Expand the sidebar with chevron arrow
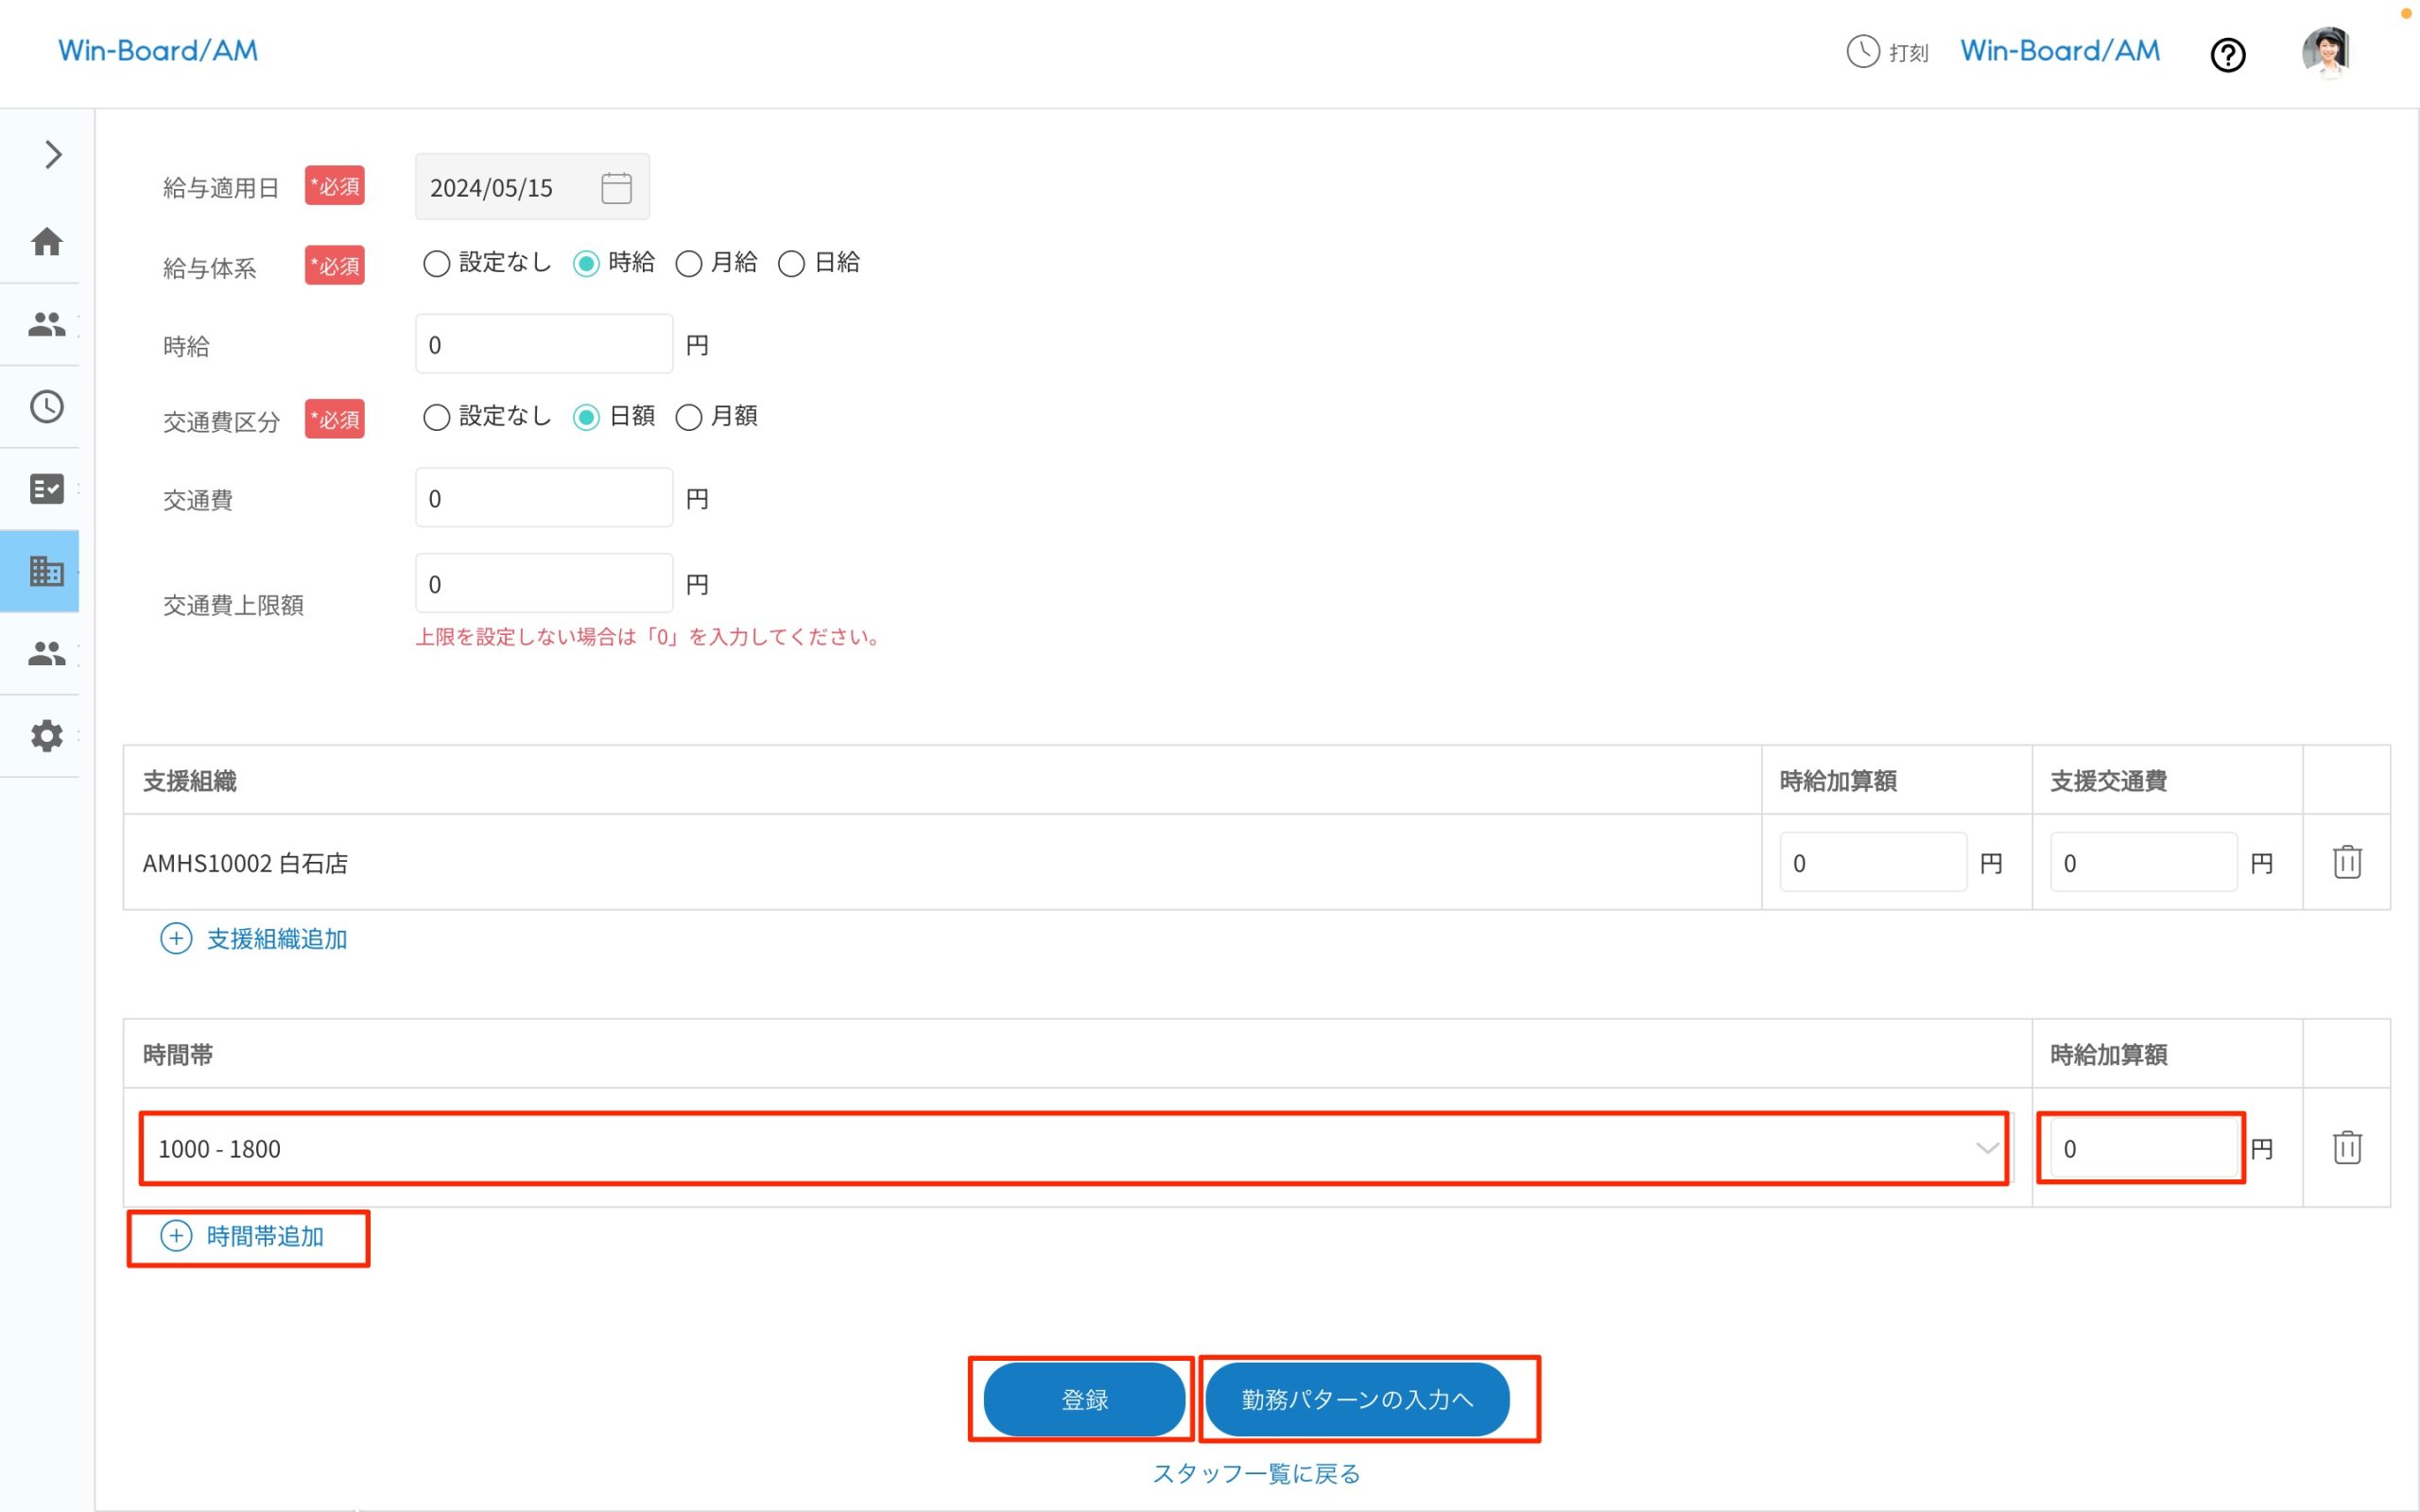The width and height of the screenshot is (2420, 1512). 53,155
